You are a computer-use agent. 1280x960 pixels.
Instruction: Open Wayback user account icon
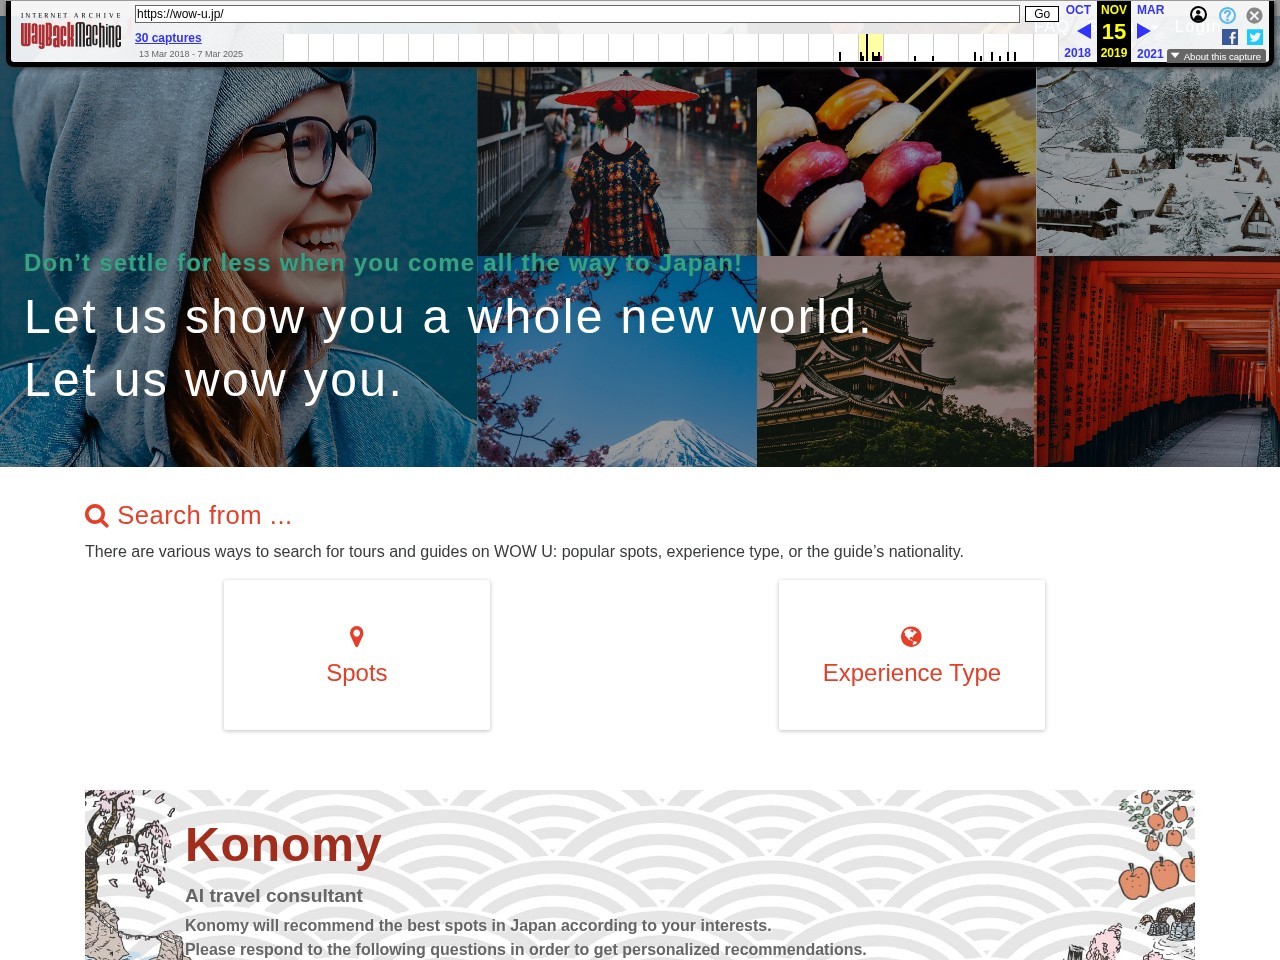pyautogui.click(x=1198, y=15)
